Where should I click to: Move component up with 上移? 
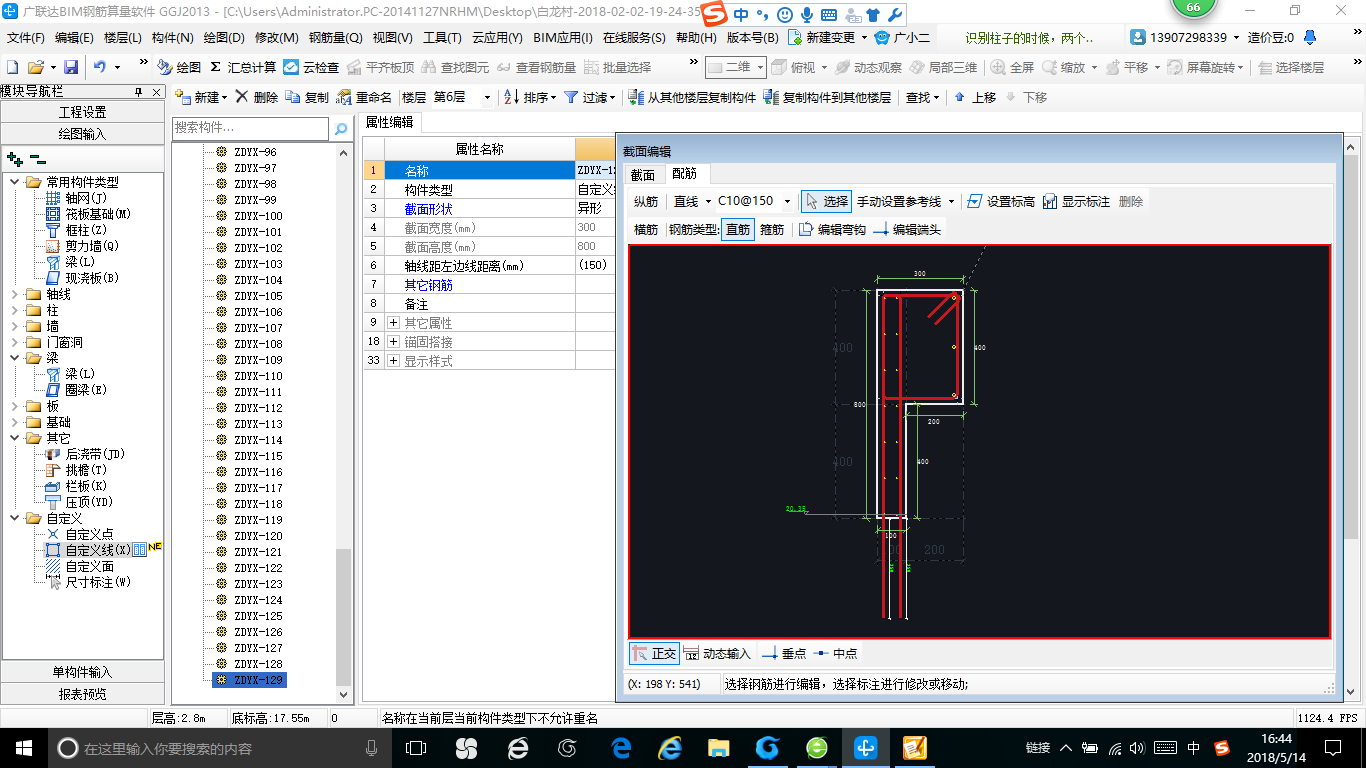click(x=975, y=97)
